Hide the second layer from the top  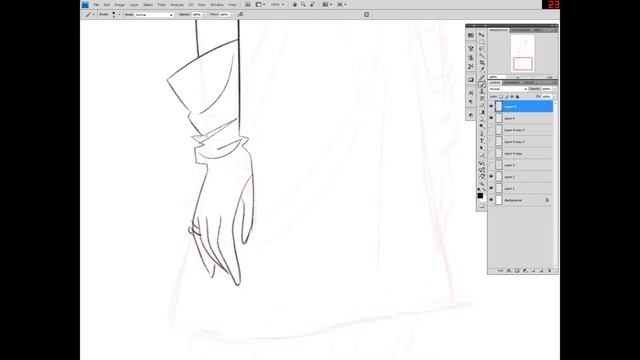point(491,118)
